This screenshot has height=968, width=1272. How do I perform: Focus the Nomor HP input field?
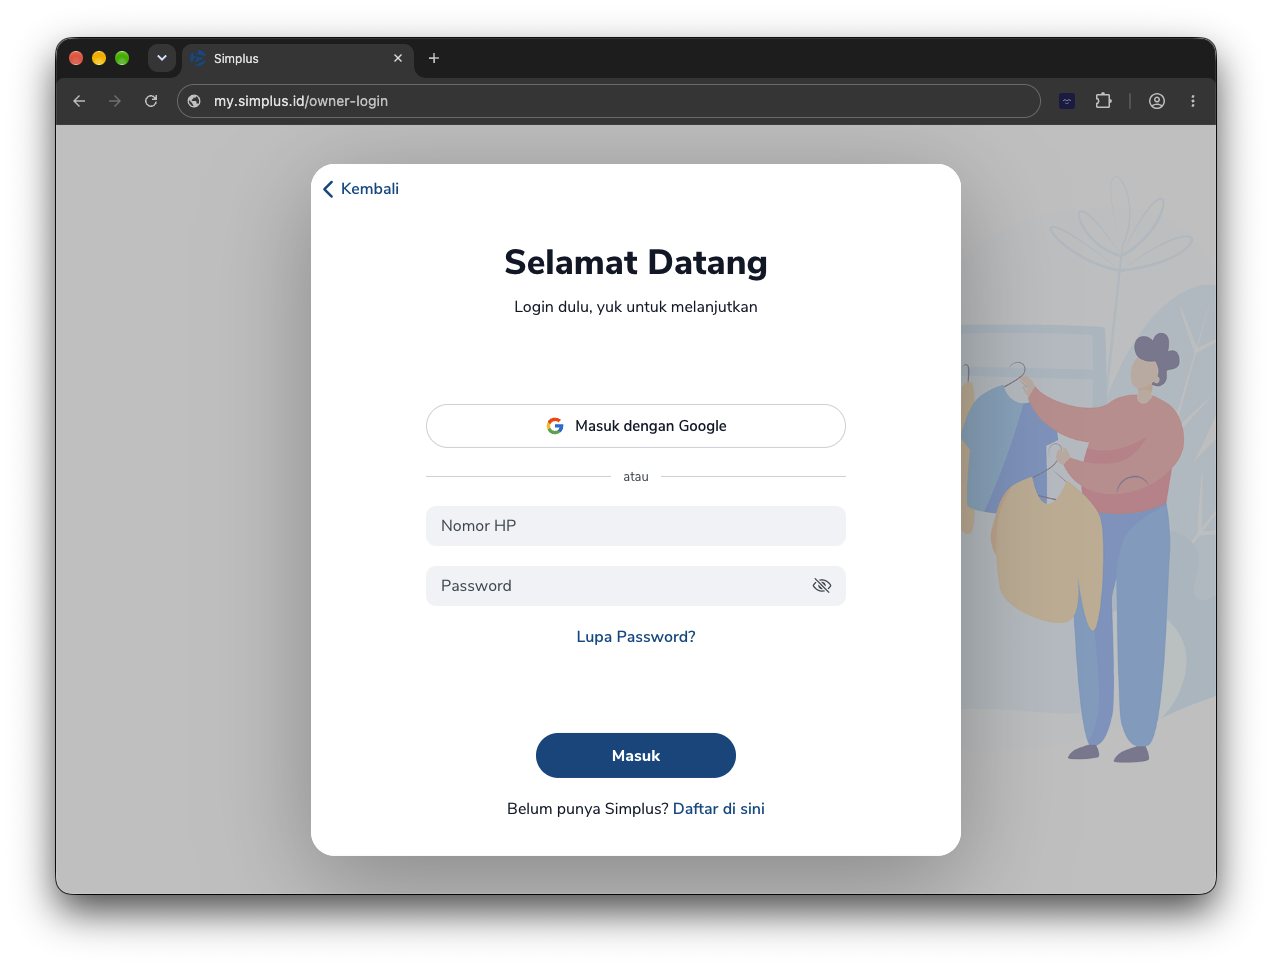(636, 526)
